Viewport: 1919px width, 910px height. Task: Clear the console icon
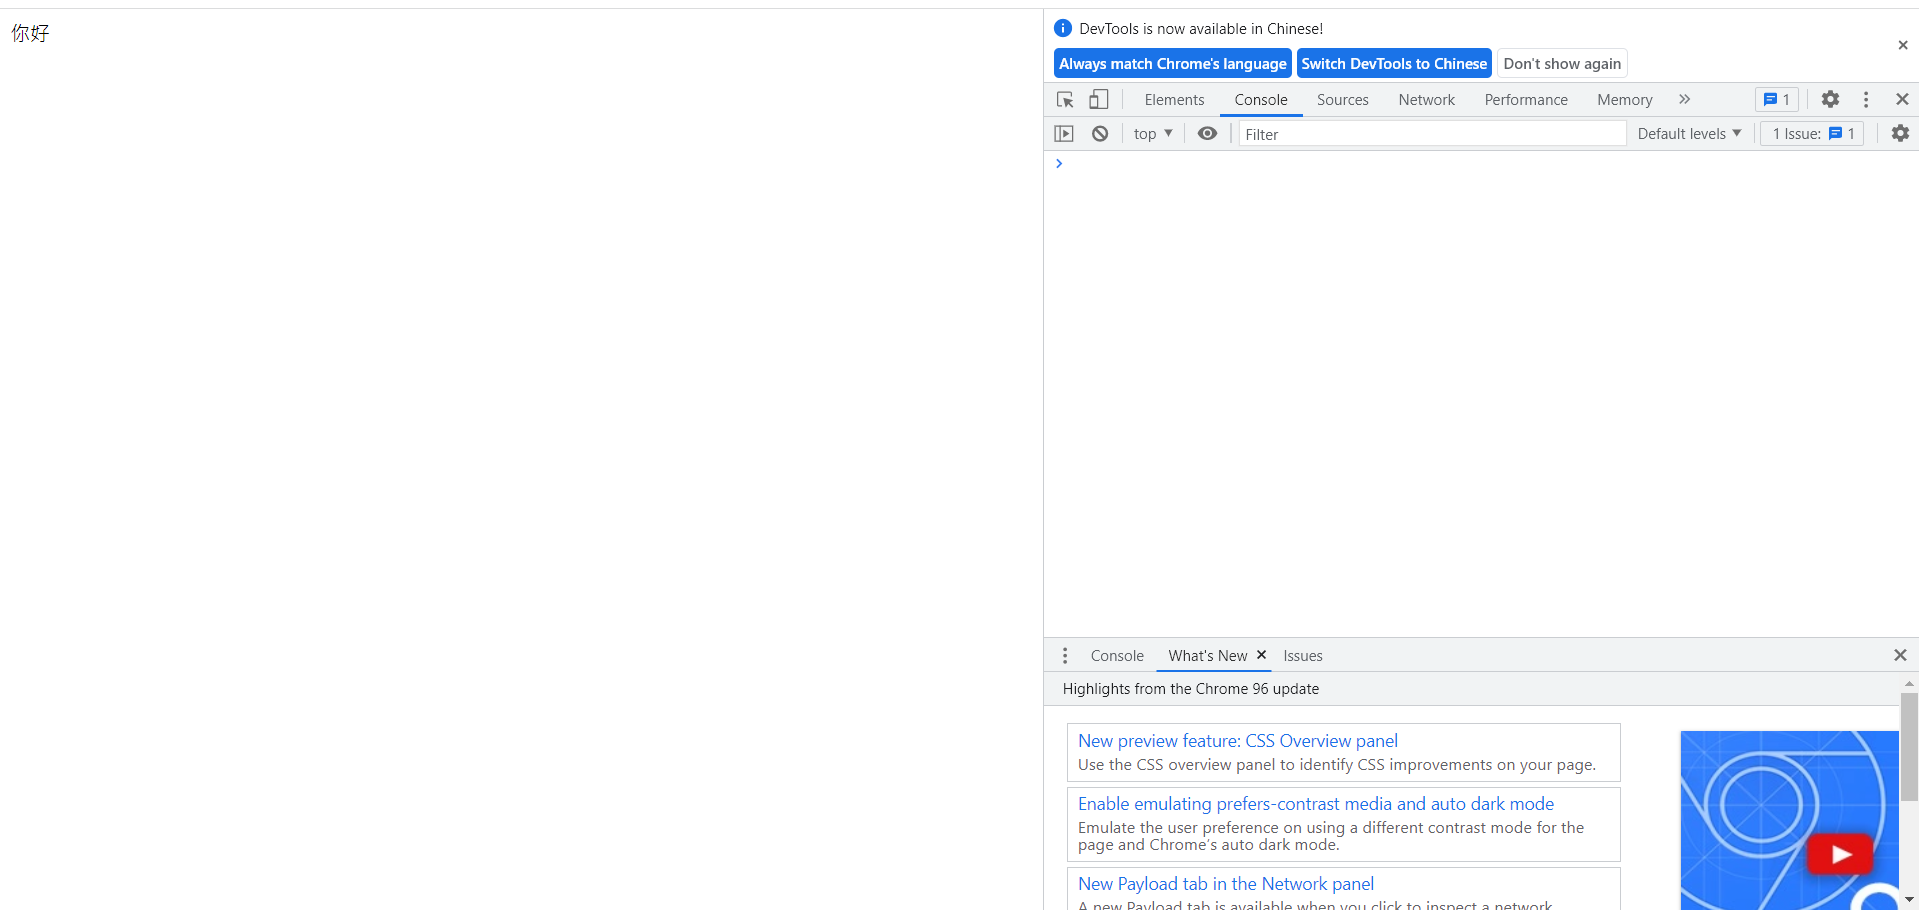(x=1100, y=134)
